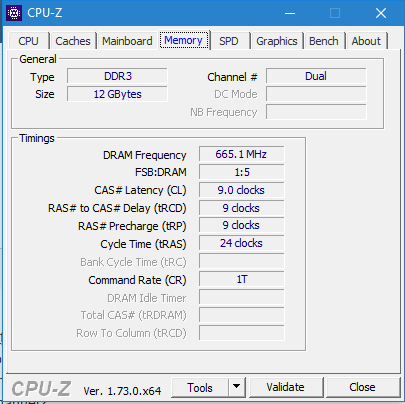405x404 pixels.
Task: Click the empty NB Frequency field
Action: point(316,112)
